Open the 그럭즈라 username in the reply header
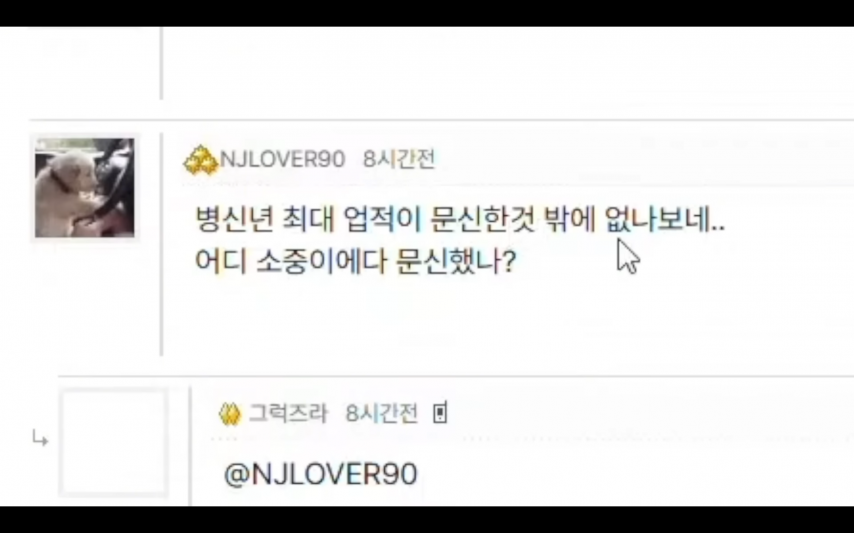854x533 pixels. (x=288, y=413)
